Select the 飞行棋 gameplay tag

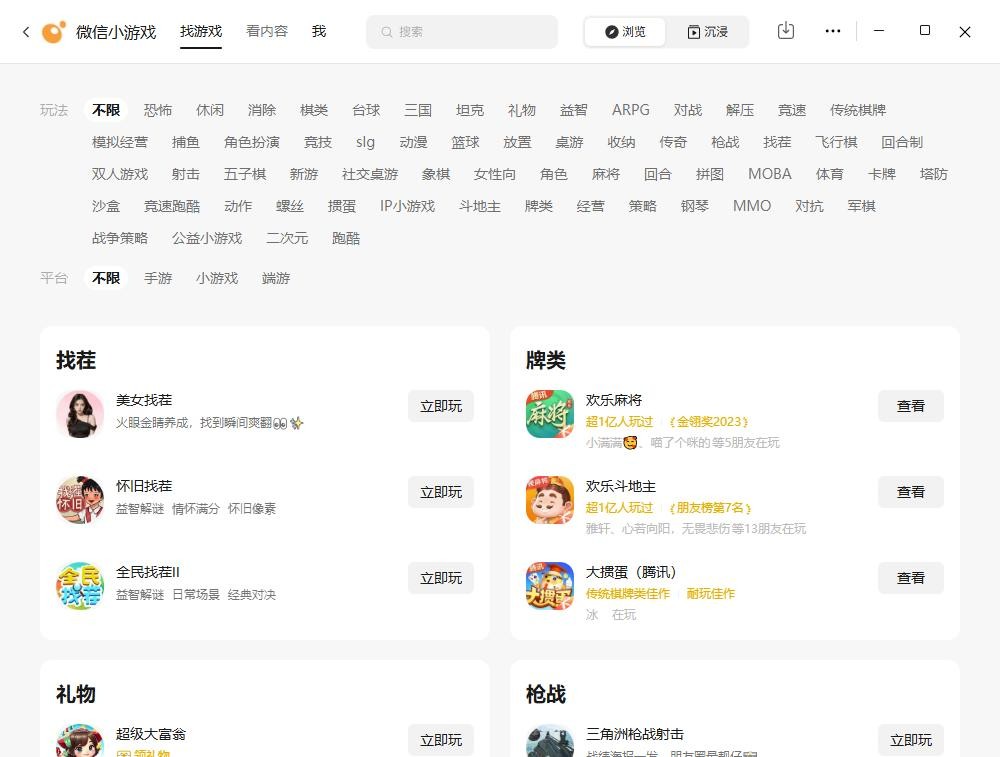(x=836, y=142)
